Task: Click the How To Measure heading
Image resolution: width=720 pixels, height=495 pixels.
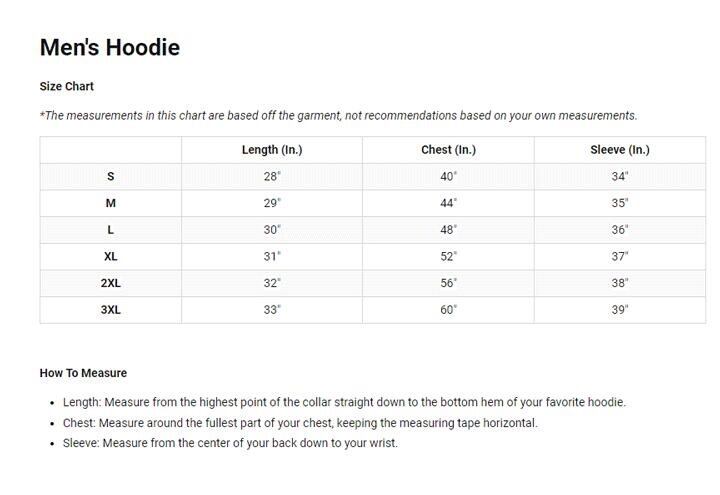Action: point(83,373)
